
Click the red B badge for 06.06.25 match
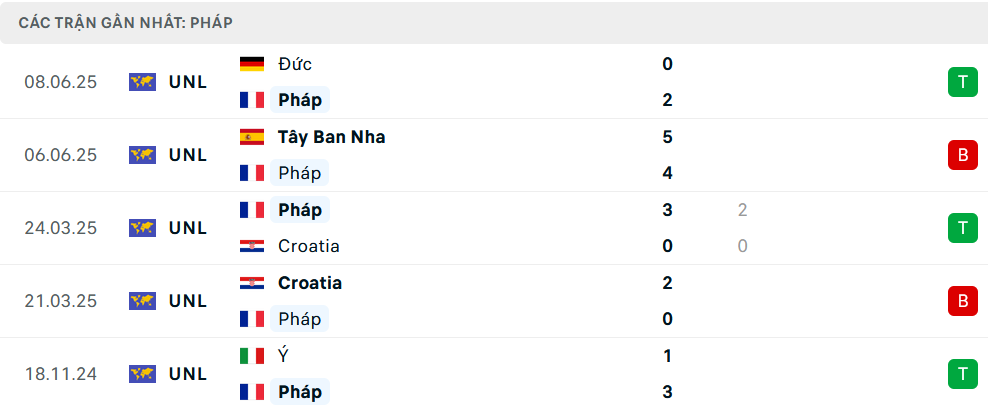pos(963,155)
